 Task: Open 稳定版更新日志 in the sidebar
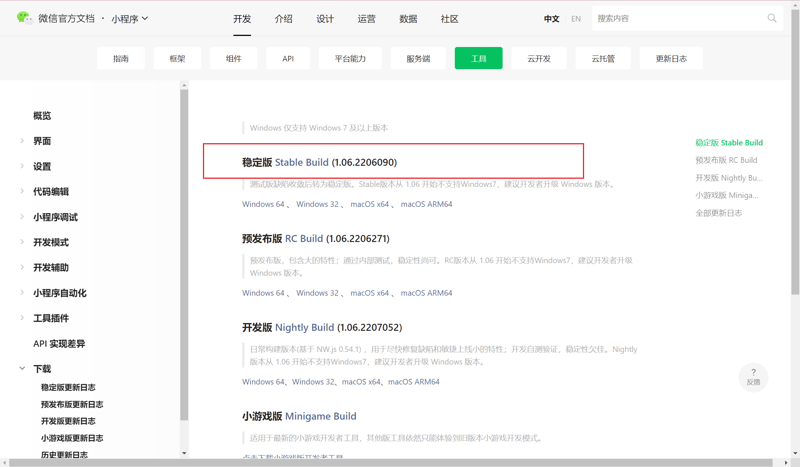point(68,387)
